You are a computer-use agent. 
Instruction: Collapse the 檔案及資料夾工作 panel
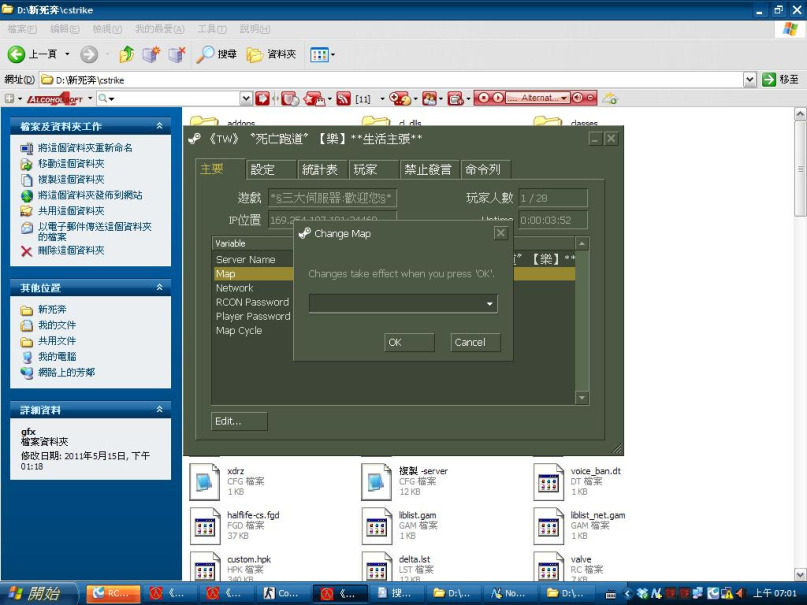click(x=160, y=126)
